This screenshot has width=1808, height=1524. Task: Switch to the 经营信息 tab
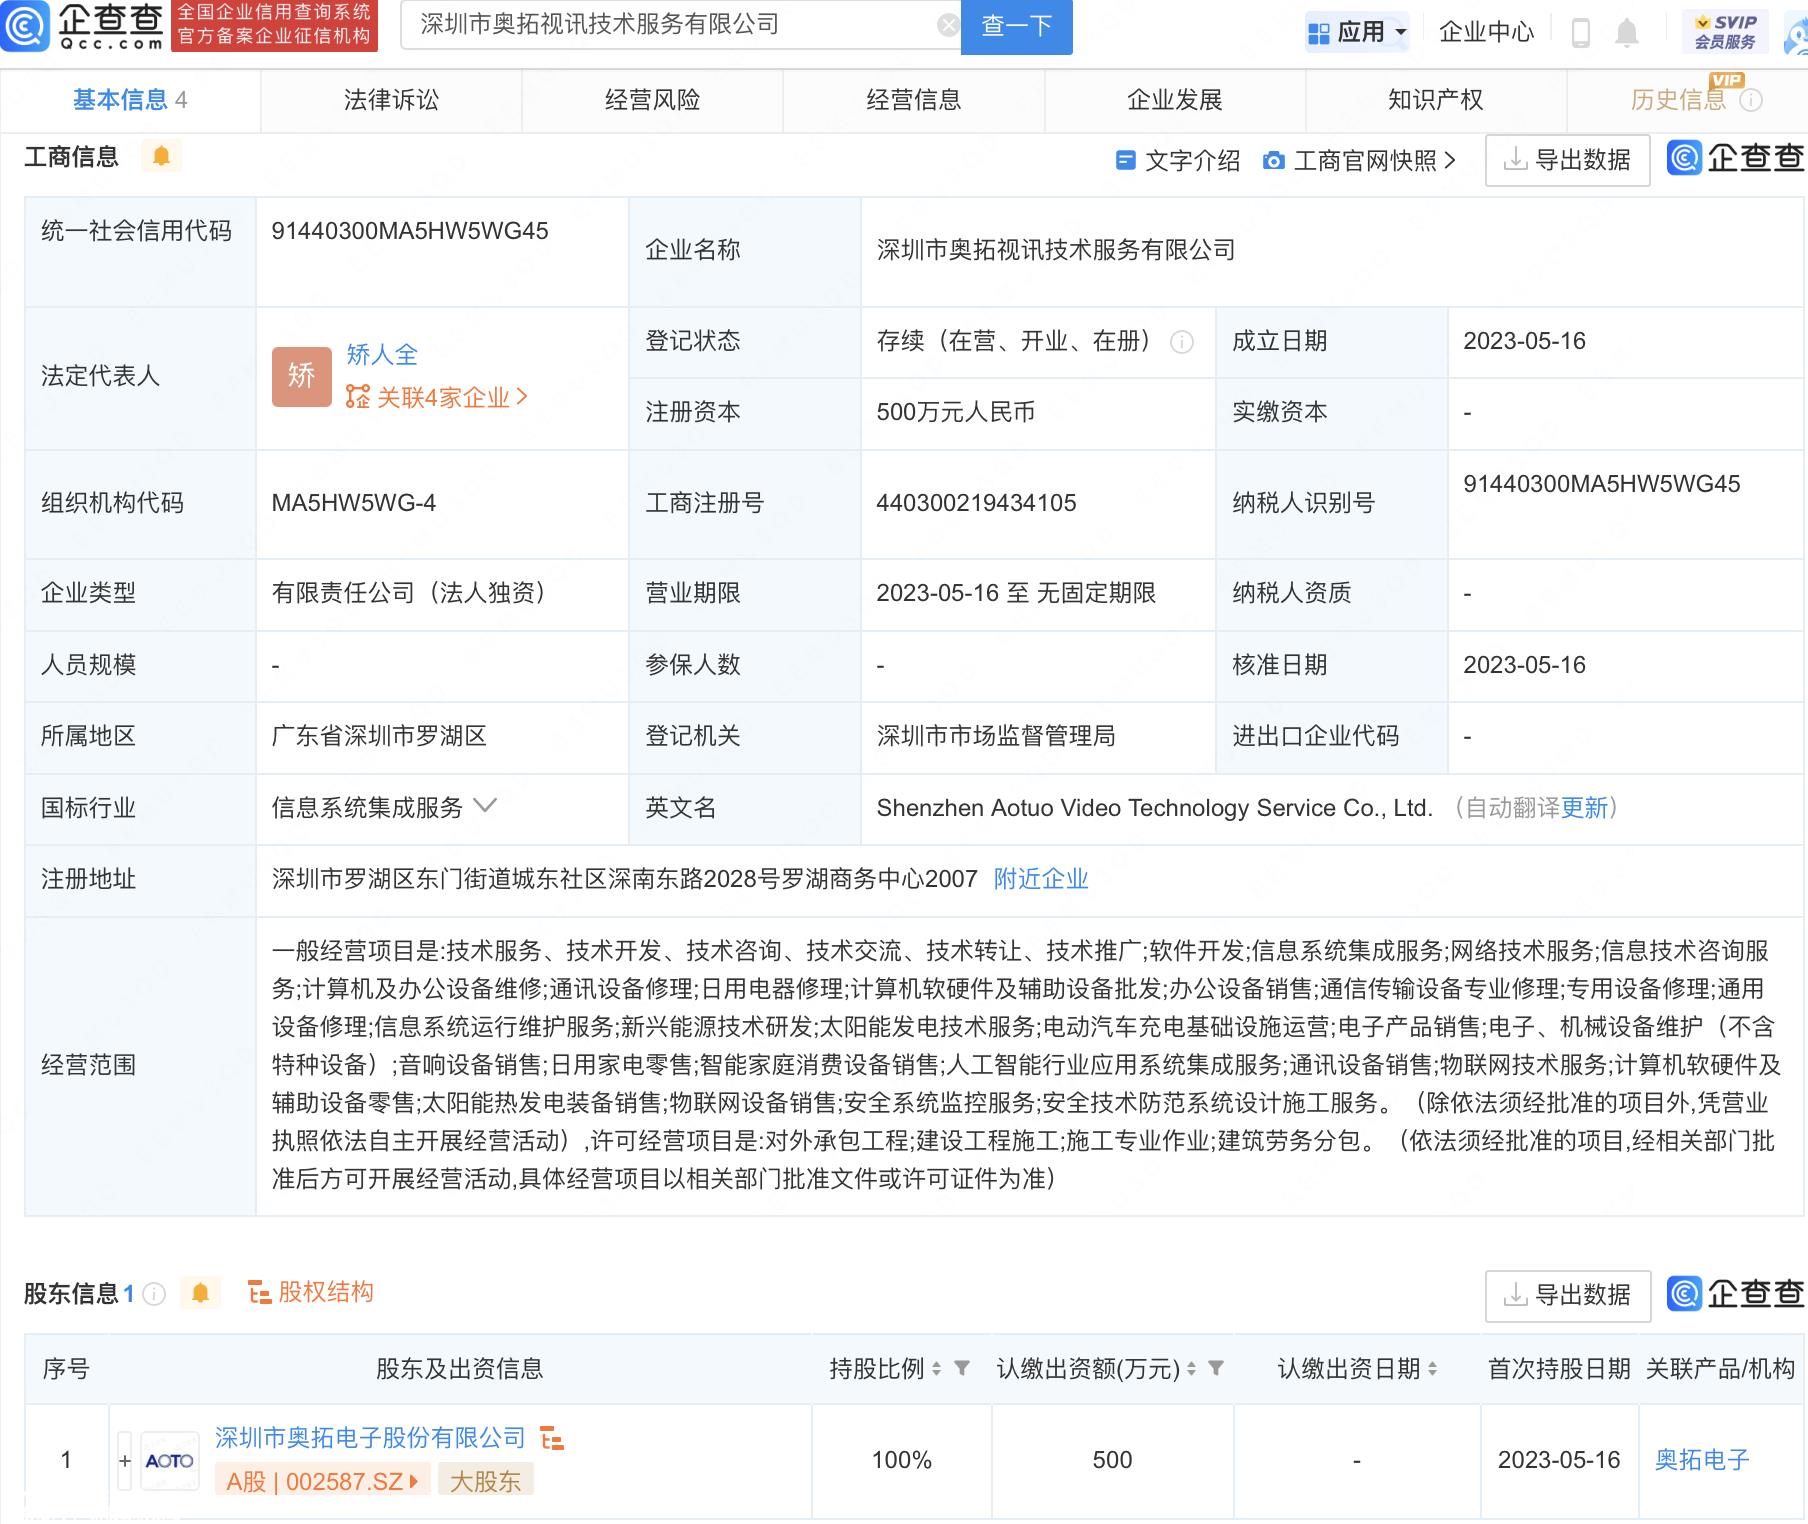coord(913,100)
